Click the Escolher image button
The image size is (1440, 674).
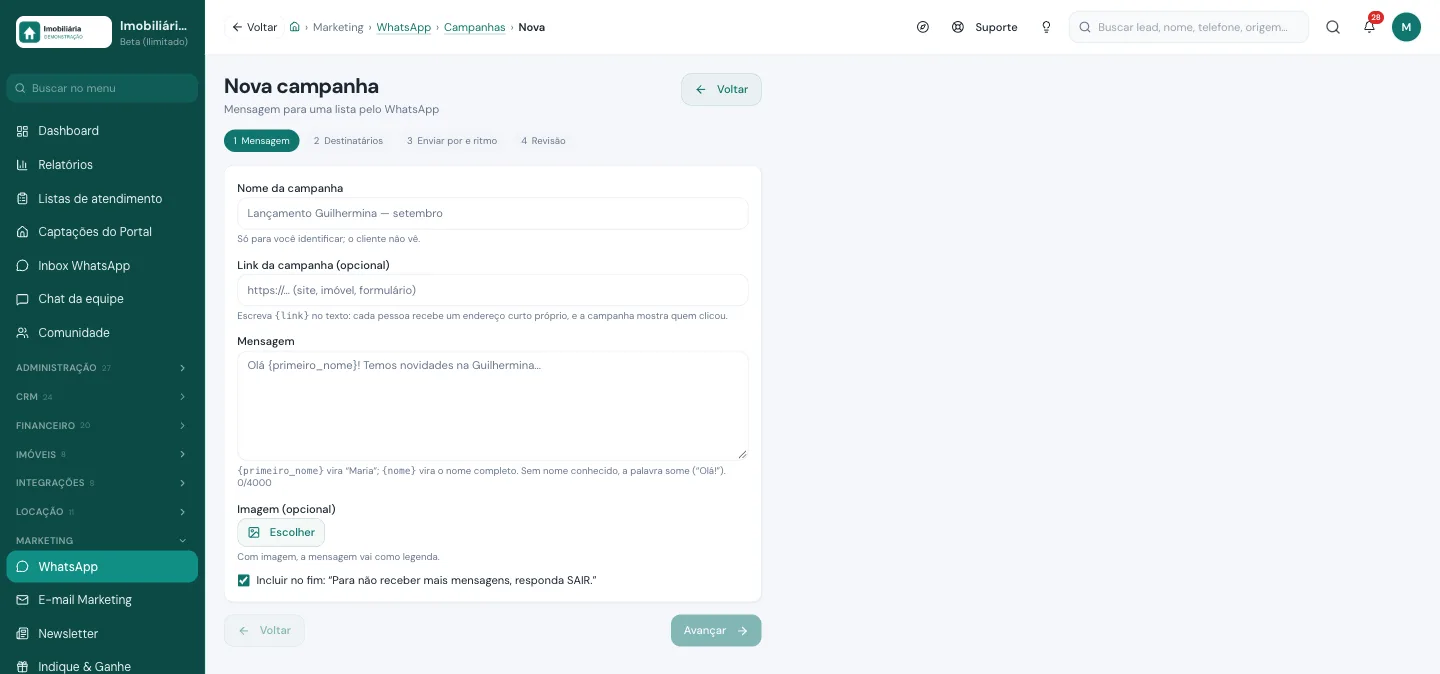(x=281, y=532)
